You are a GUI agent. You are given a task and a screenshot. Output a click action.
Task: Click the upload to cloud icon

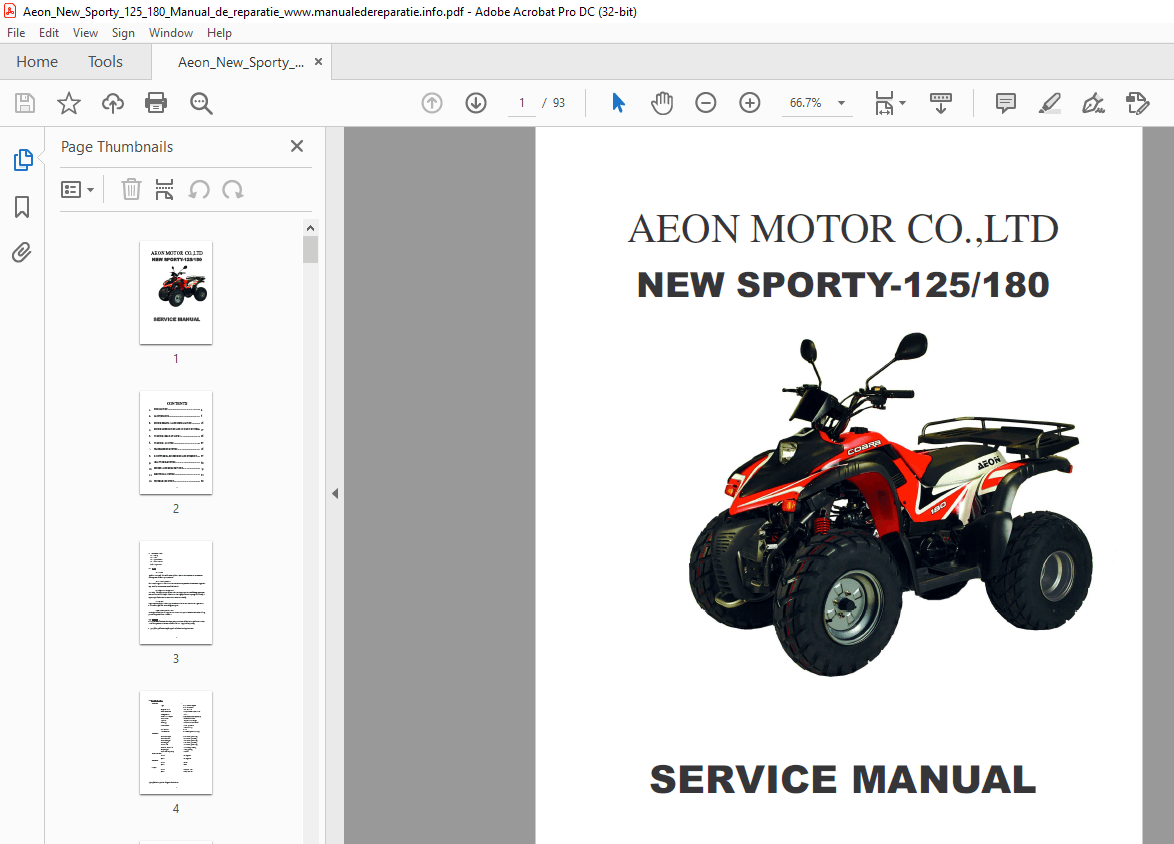pyautogui.click(x=113, y=103)
